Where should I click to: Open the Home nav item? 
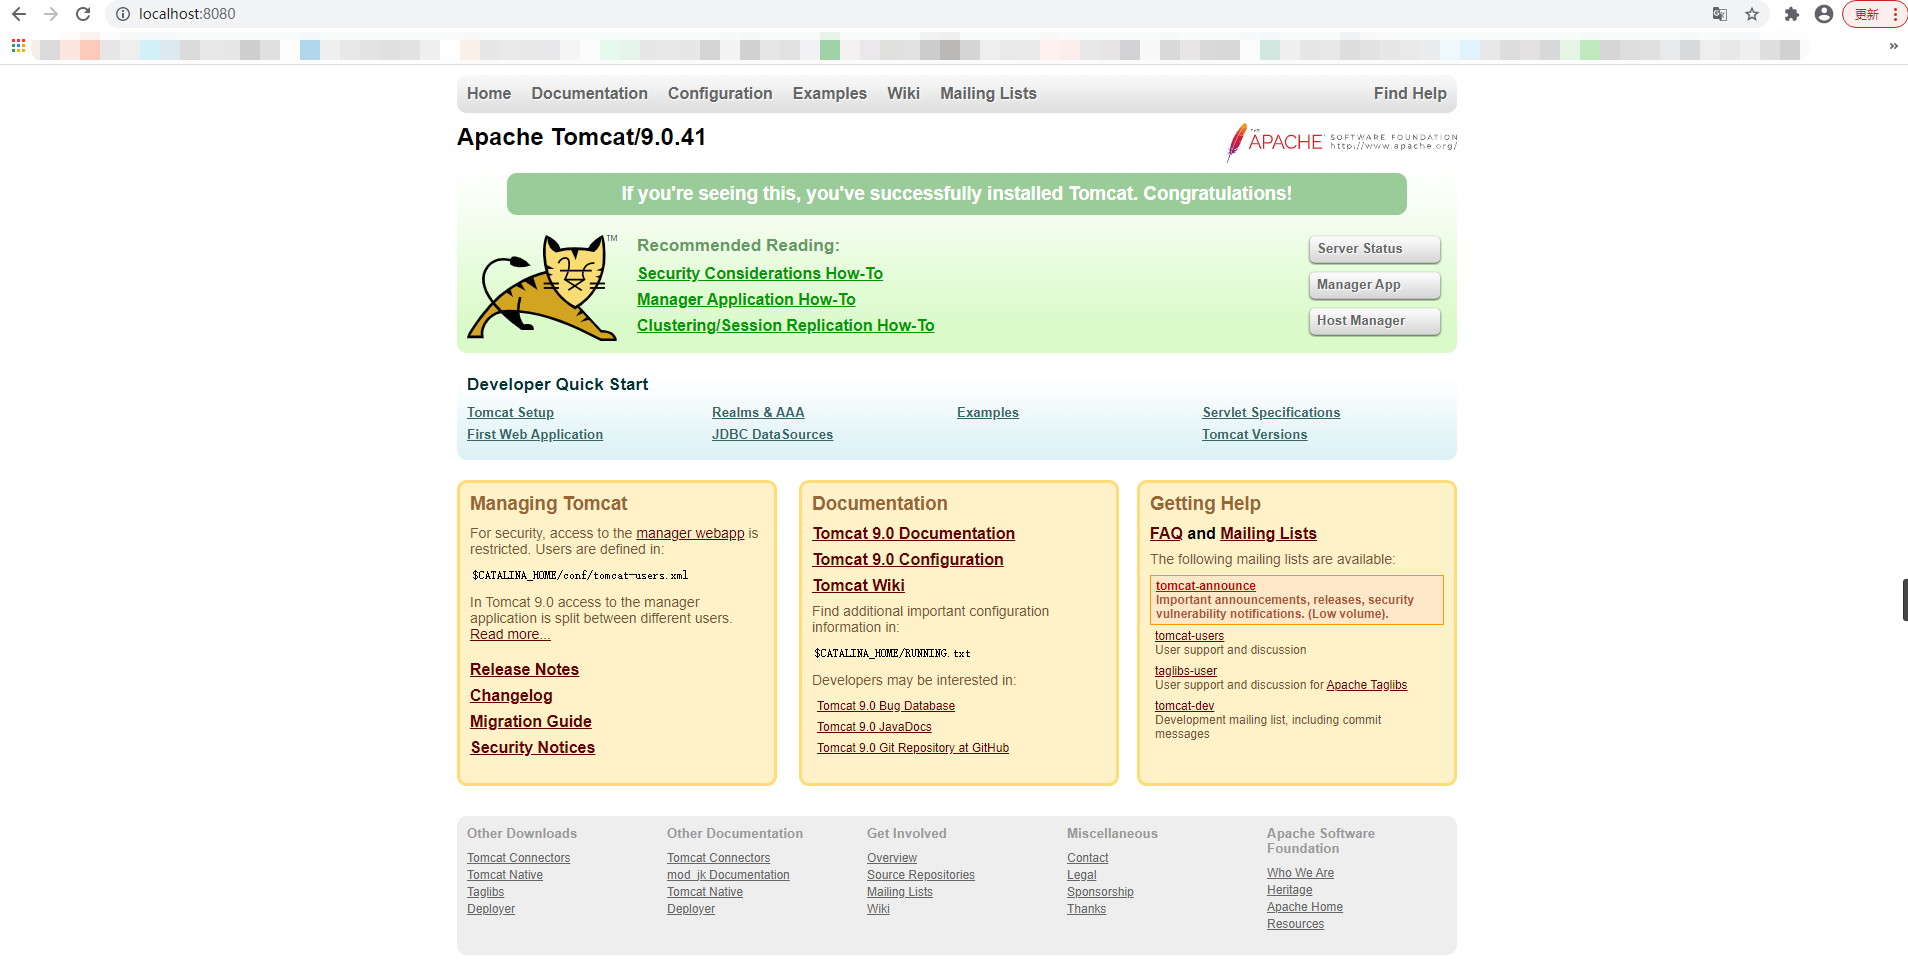tap(489, 93)
